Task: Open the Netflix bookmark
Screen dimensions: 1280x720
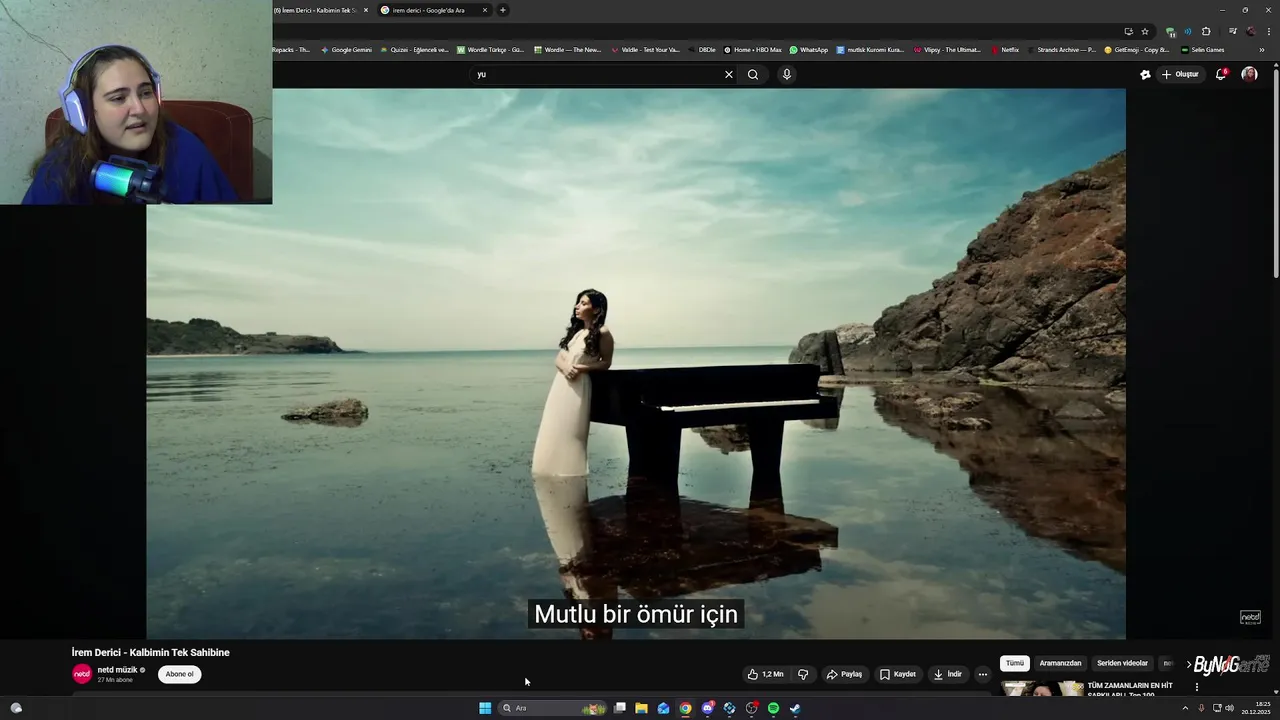Action: [1006, 50]
